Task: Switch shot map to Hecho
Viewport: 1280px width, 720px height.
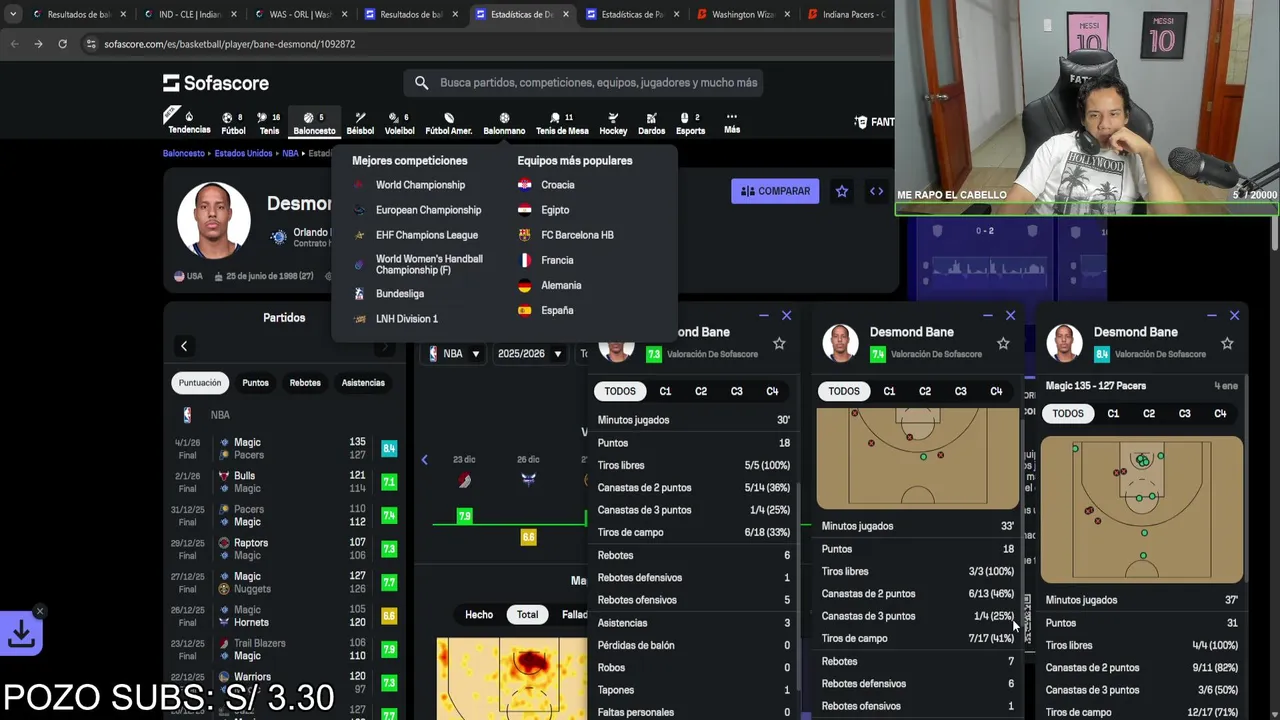Action: pos(479,614)
